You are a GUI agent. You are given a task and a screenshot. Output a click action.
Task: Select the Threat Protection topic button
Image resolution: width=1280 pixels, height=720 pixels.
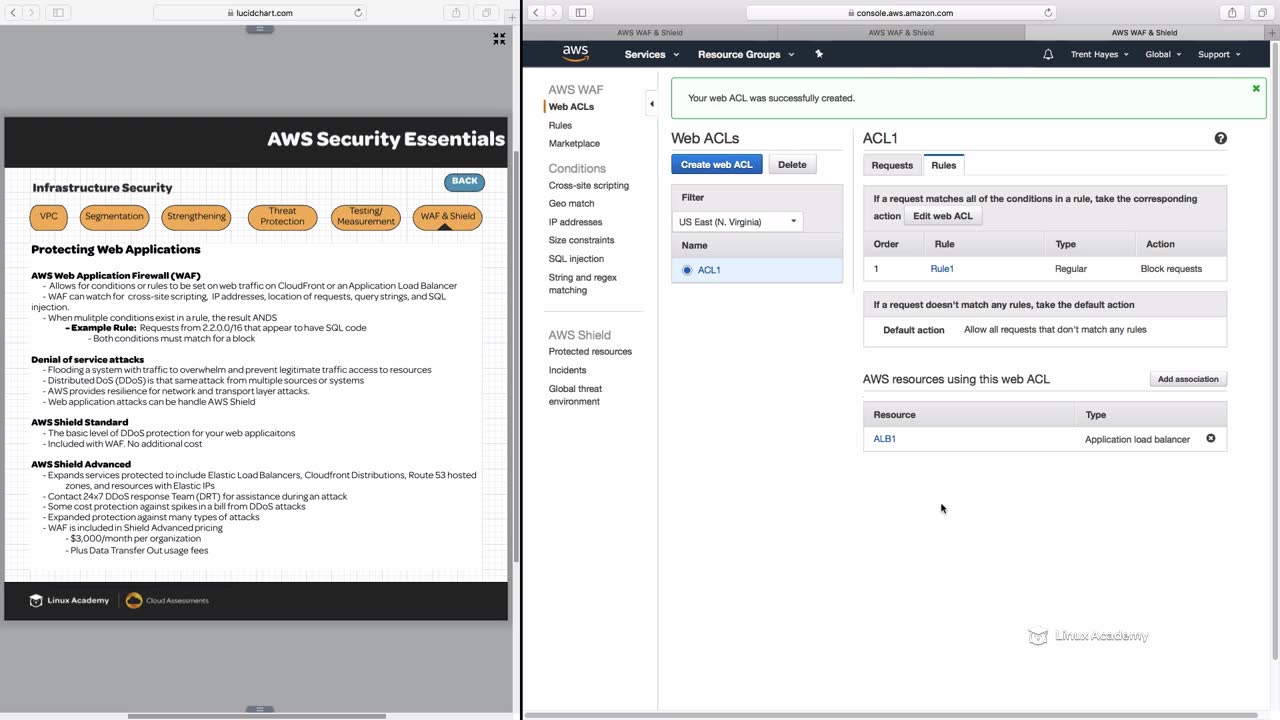[282, 217]
